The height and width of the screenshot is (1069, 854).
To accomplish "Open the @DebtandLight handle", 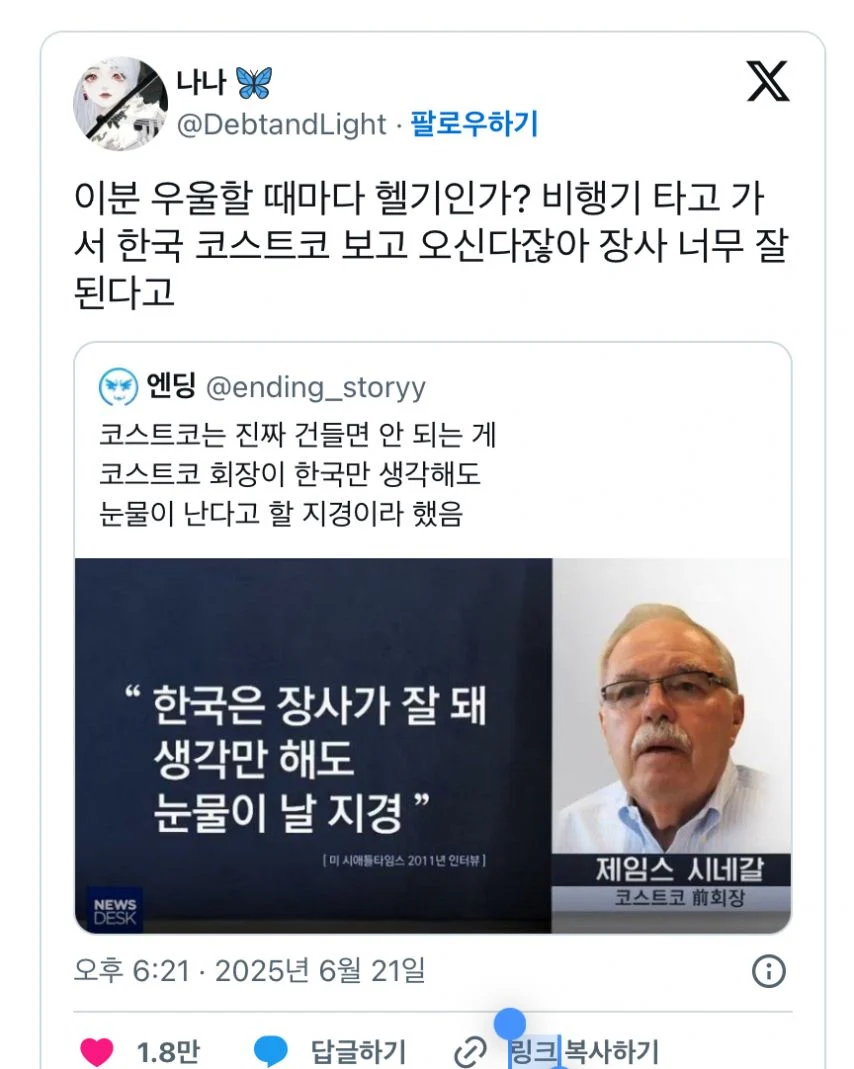I will (281, 125).
